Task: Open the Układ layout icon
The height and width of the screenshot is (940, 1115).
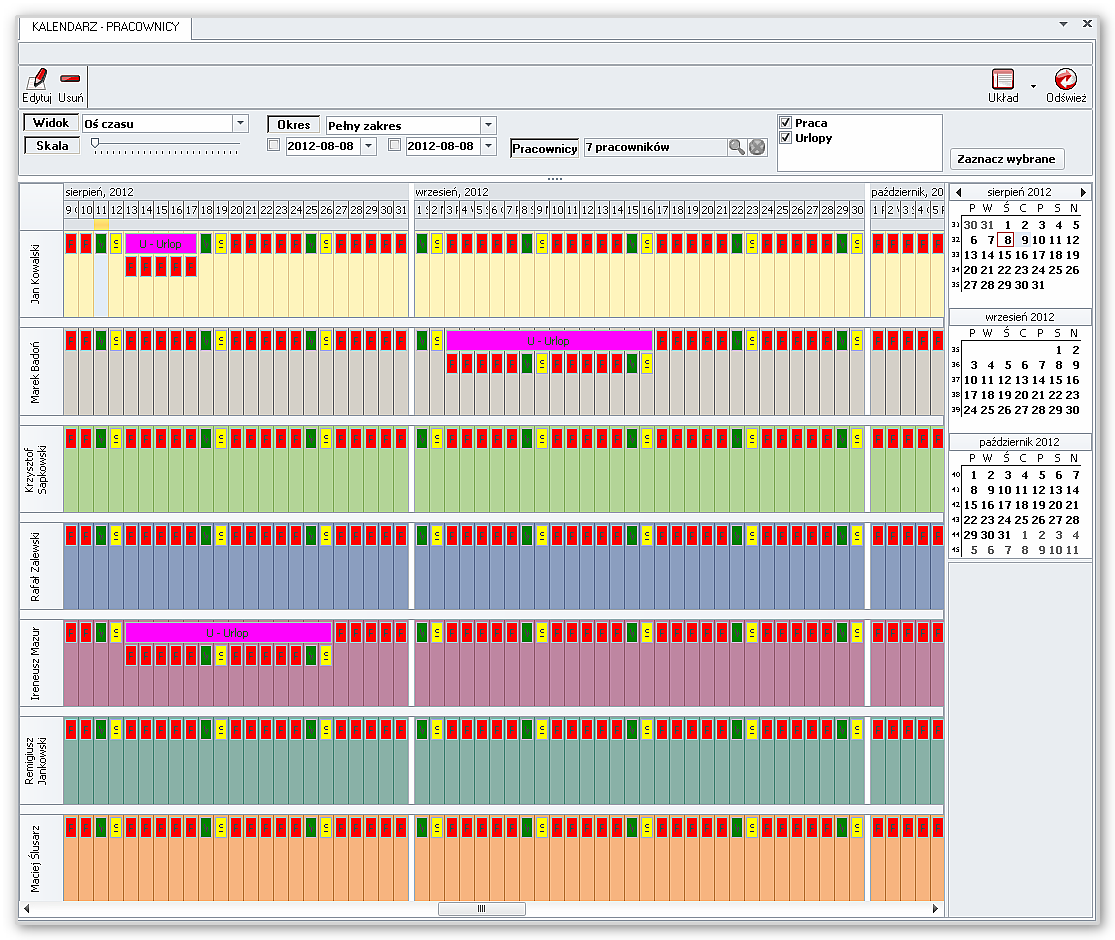Action: click(1003, 80)
